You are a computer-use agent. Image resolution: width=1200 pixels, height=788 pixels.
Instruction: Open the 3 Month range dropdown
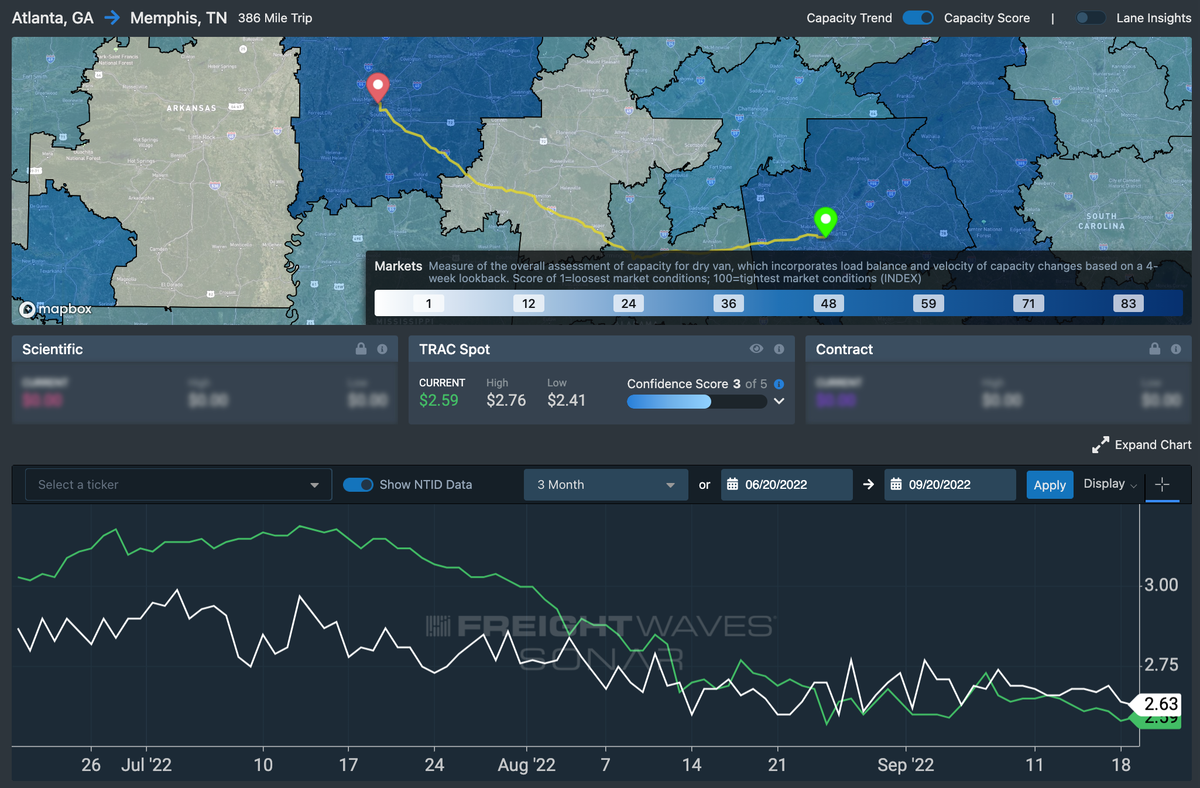coord(606,485)
